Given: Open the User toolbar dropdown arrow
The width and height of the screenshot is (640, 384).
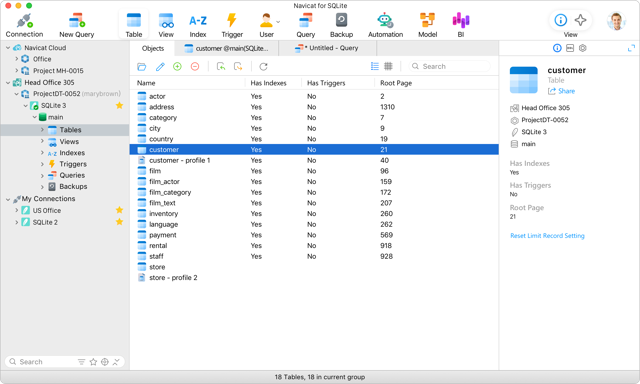Looking at the screenshot, I should tap(278, 22).
